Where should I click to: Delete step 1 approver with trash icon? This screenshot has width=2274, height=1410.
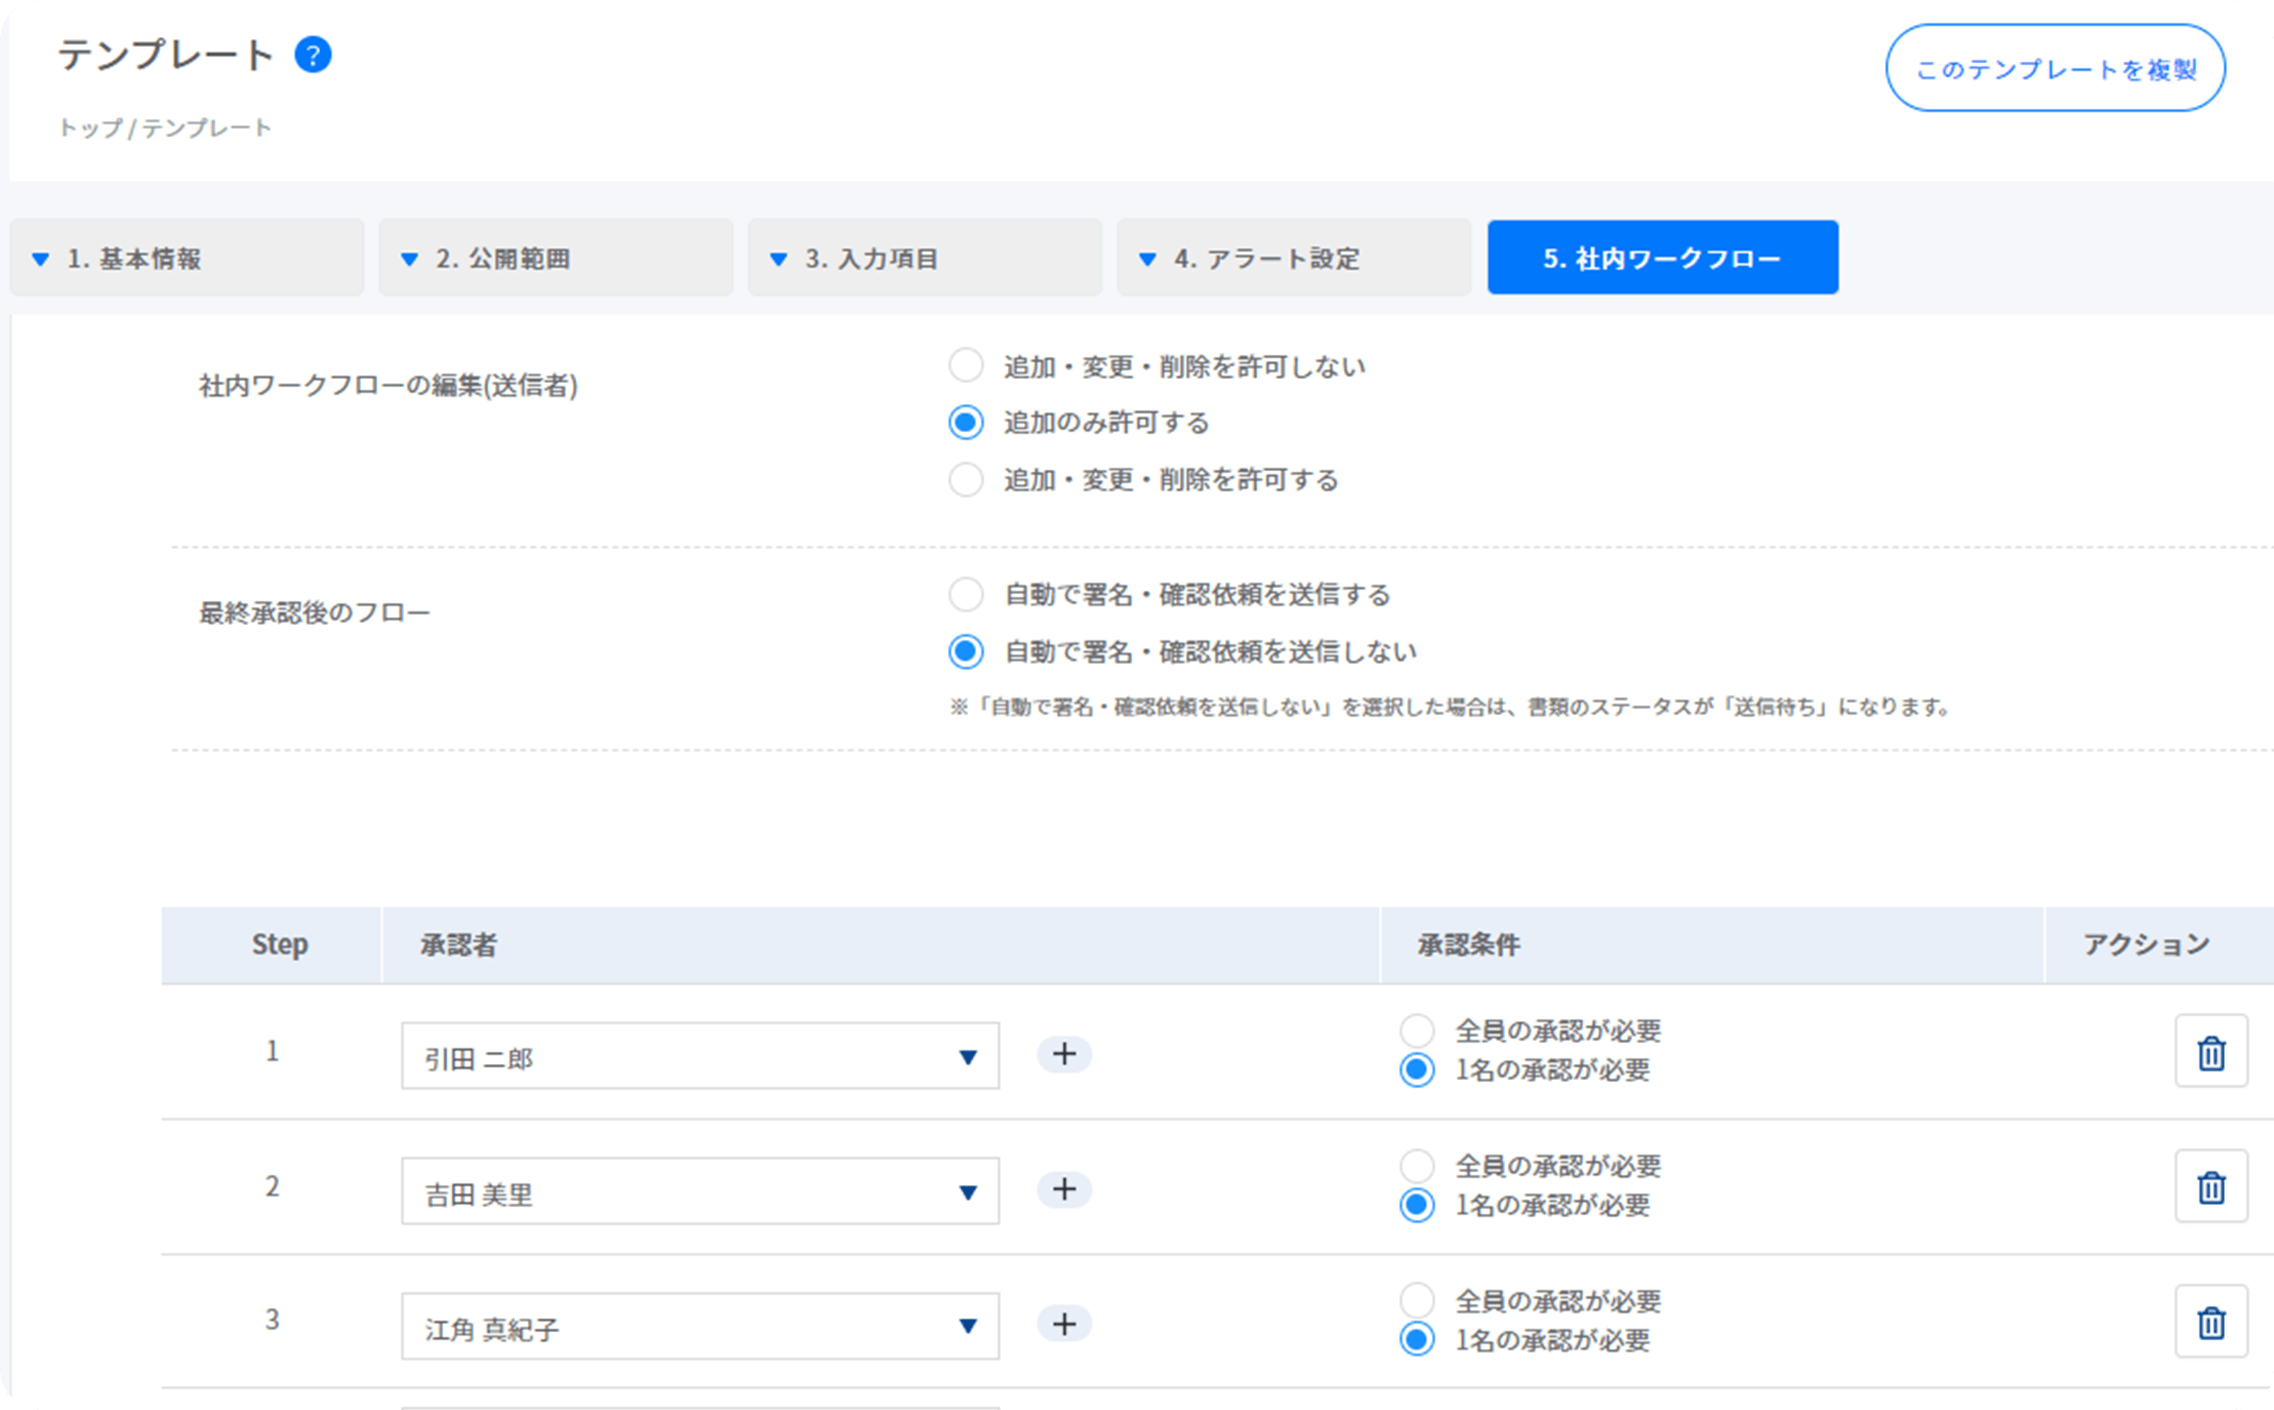click(2210, 1052)
